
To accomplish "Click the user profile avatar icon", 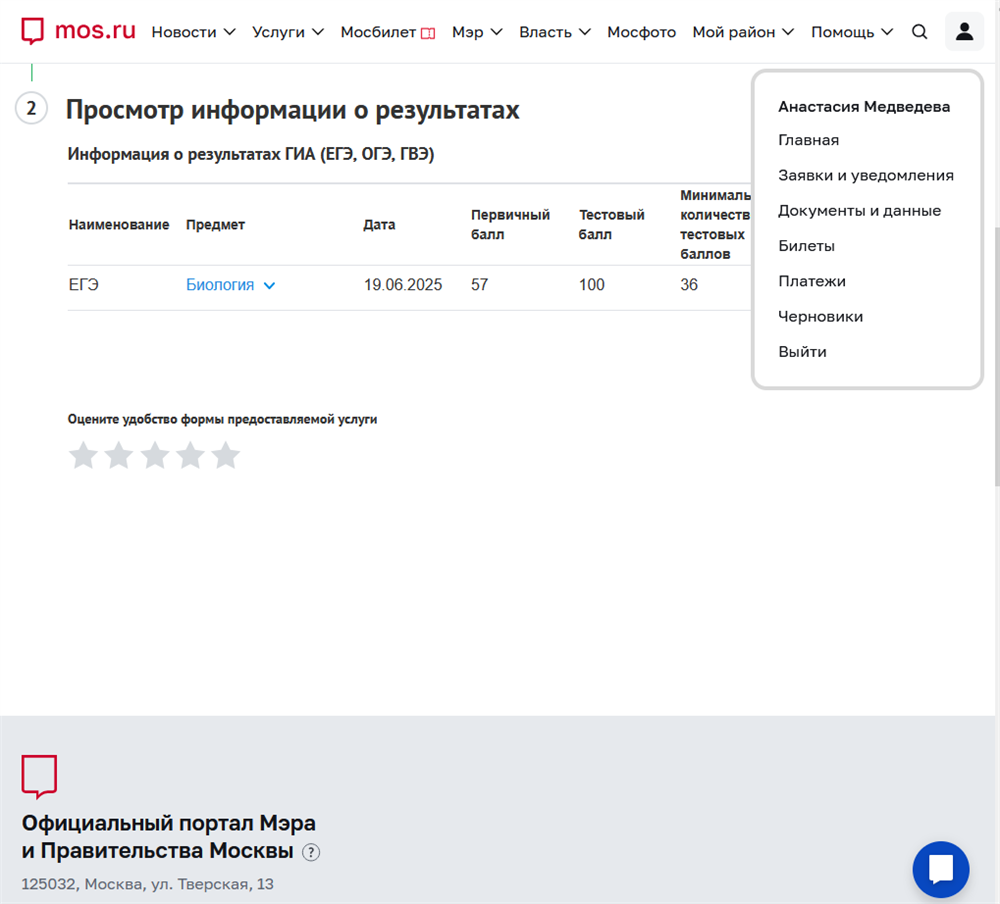I will [964, 32].
